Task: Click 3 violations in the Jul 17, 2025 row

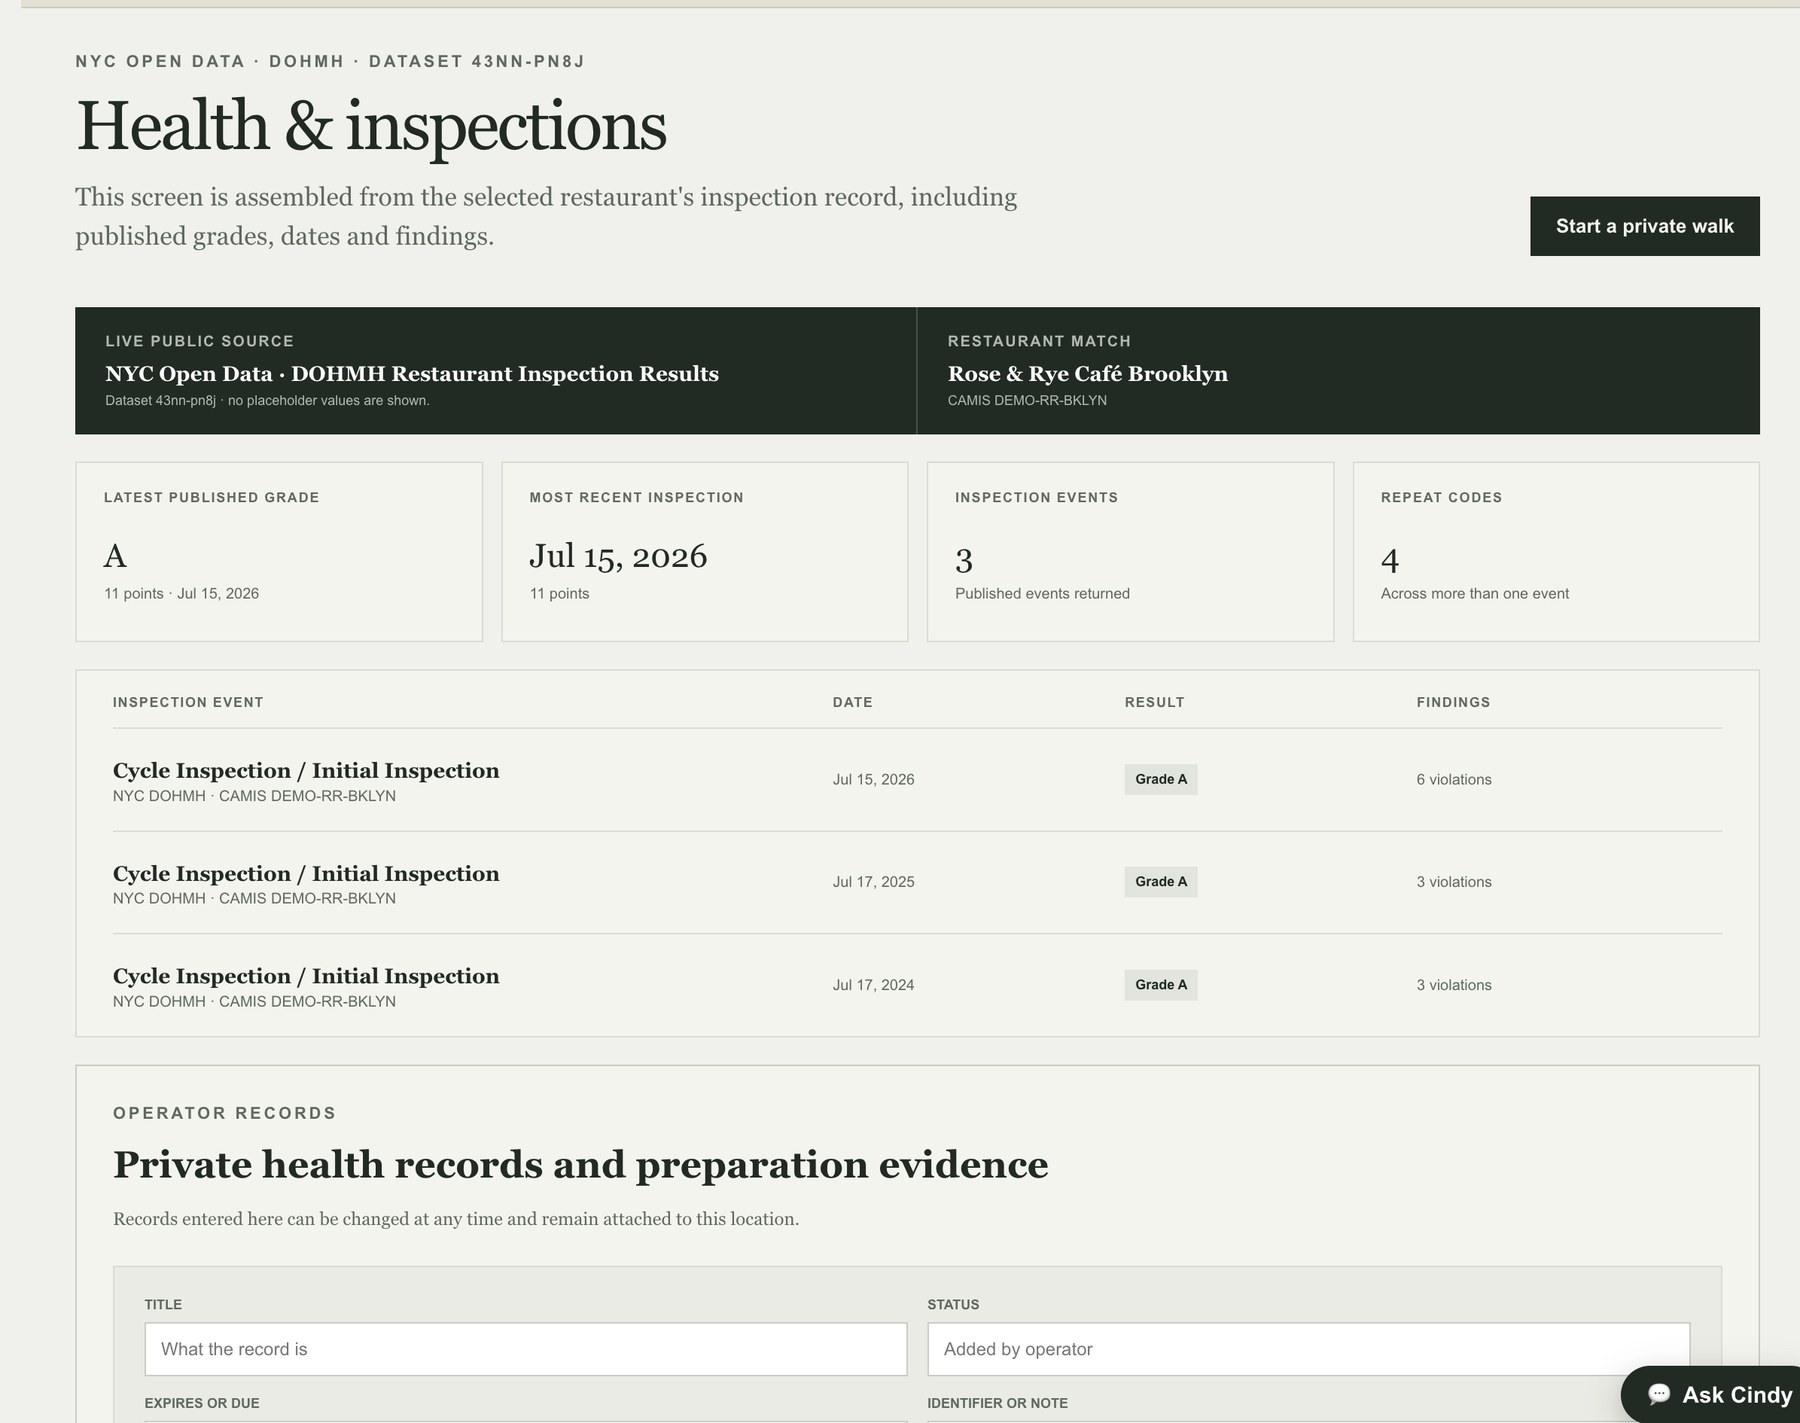Action: [x=1454, y=882]
